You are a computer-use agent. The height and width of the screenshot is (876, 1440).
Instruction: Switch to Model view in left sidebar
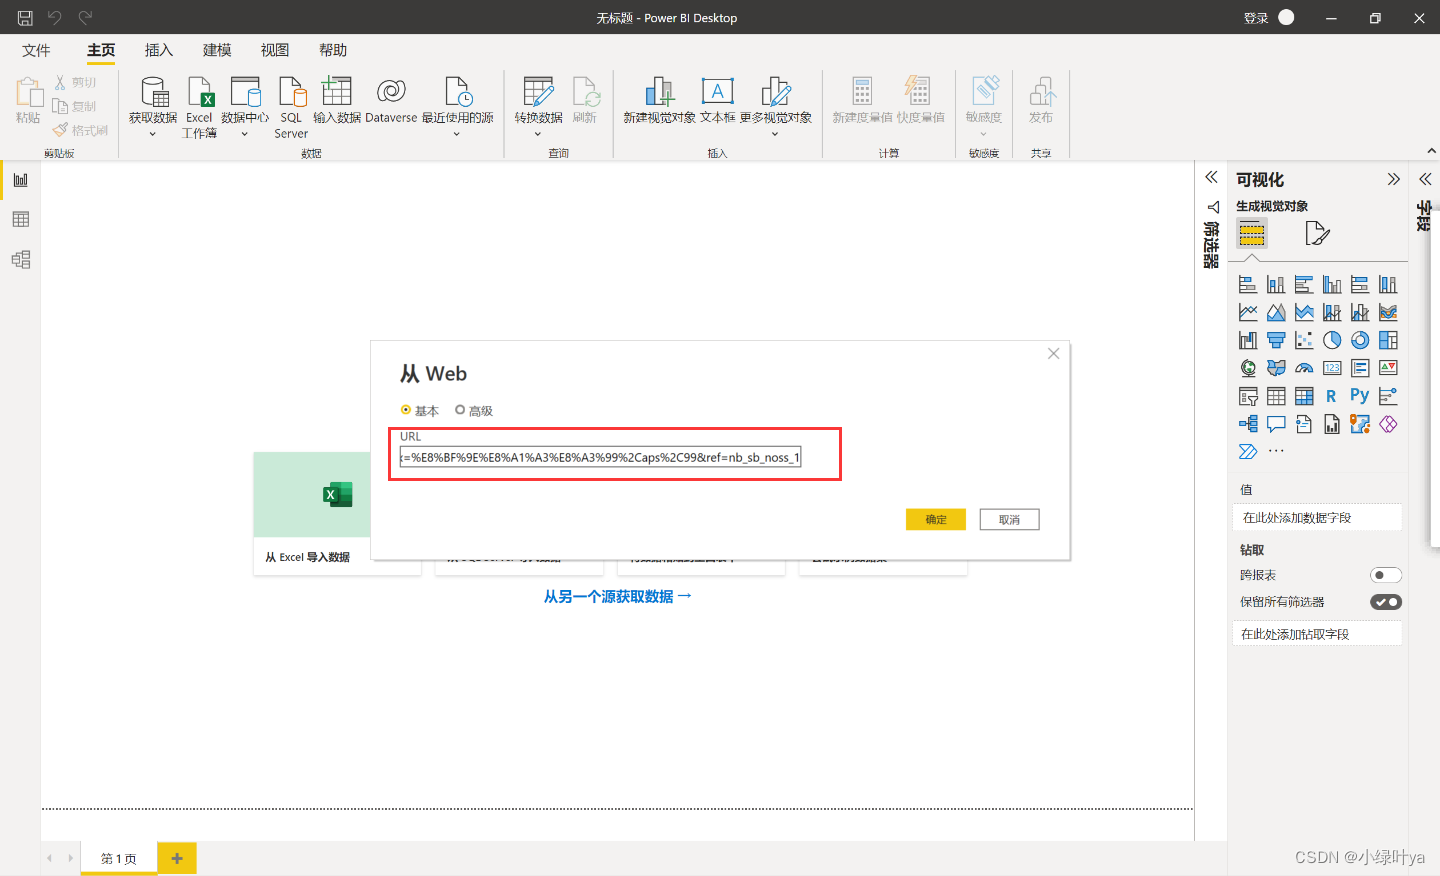pyautogui.click(x=21, y=260)
